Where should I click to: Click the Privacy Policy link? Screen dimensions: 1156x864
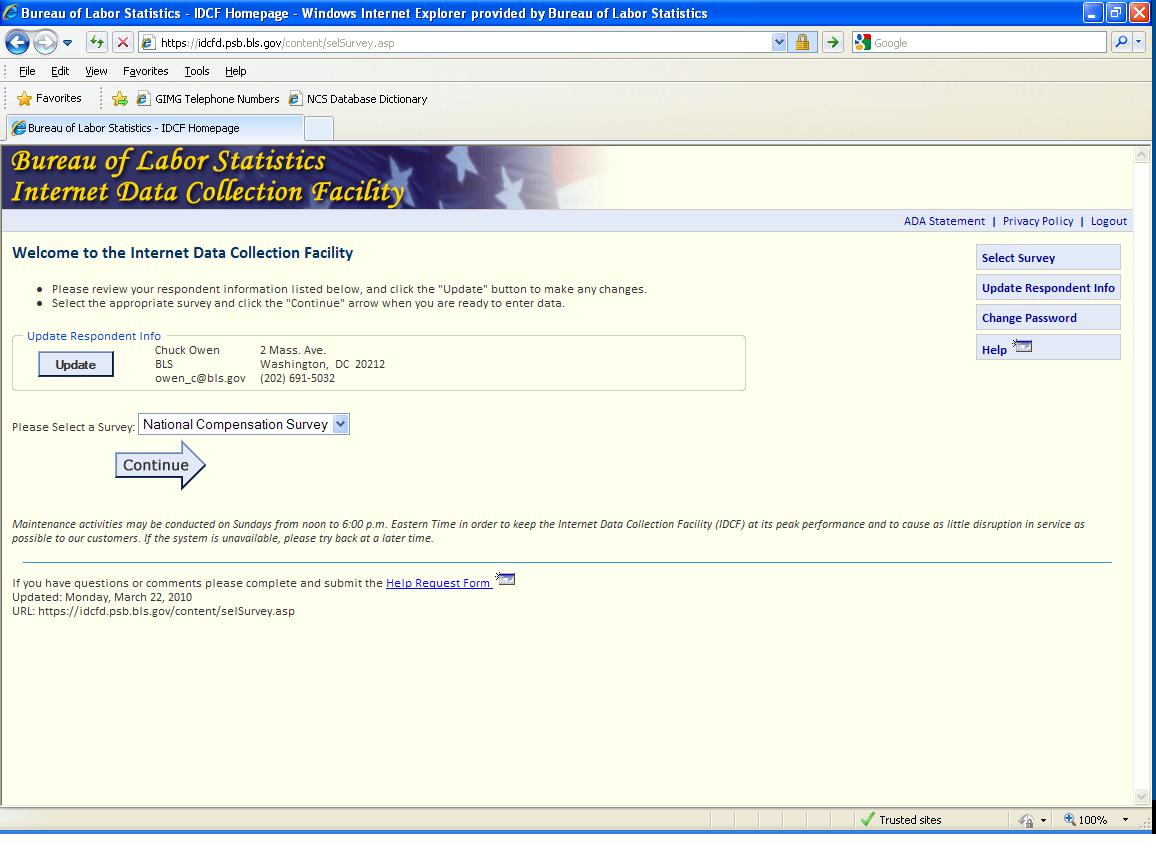[1037, 221]
